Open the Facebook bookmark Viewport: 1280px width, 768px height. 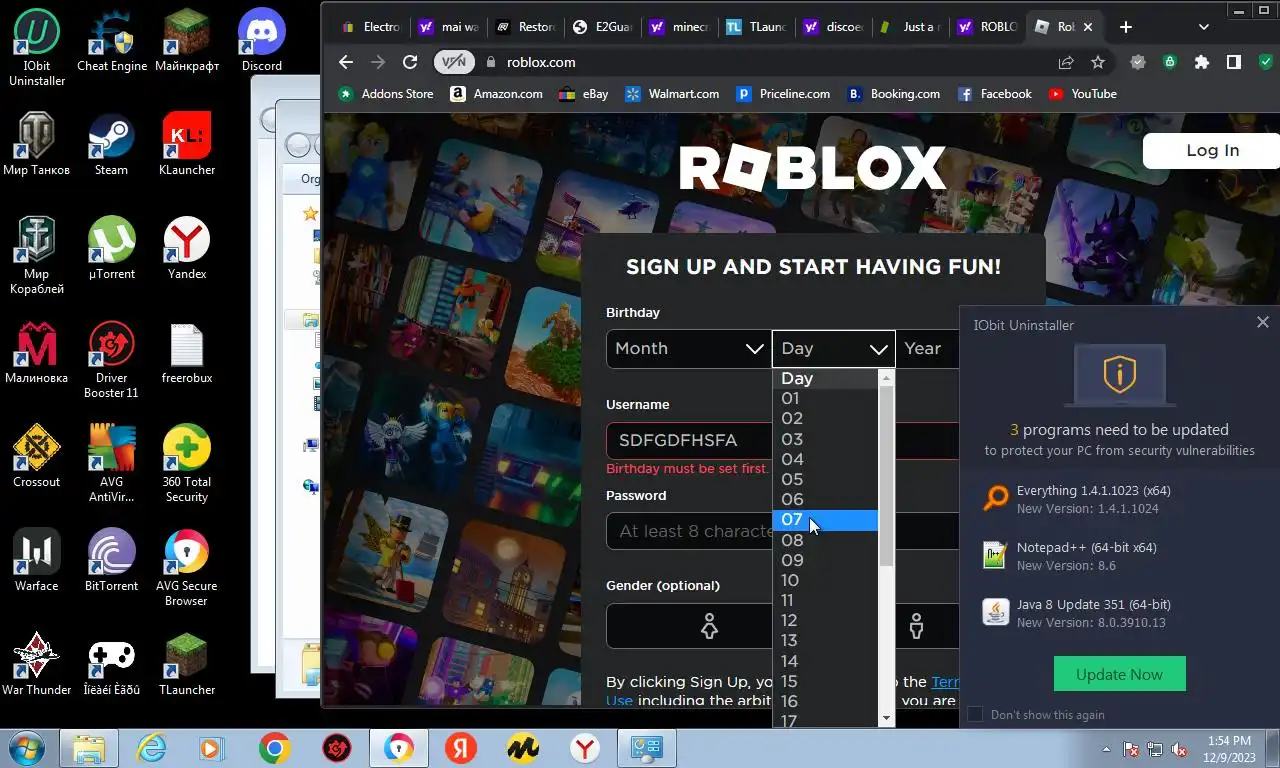pos(994,94)
